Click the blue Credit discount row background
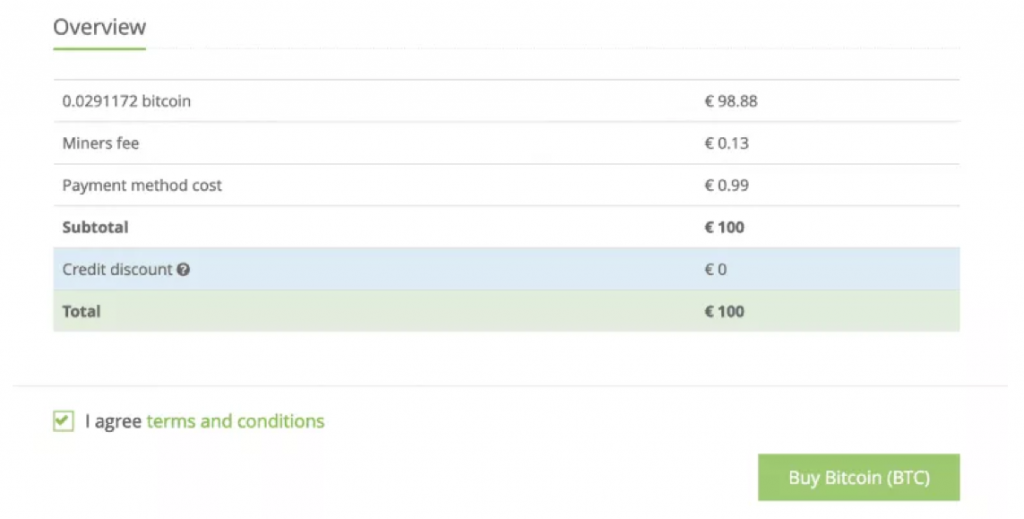1024x519 pixels. coord(506,269)
